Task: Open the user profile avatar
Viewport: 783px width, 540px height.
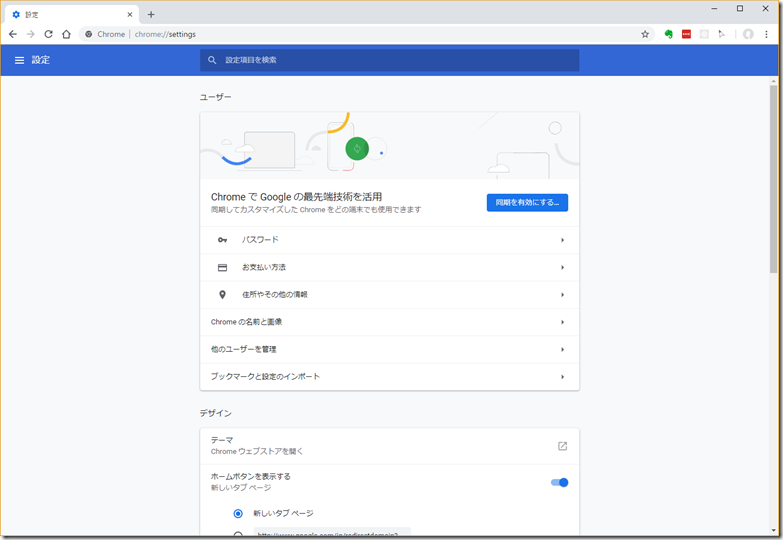Action: (748, 34)
